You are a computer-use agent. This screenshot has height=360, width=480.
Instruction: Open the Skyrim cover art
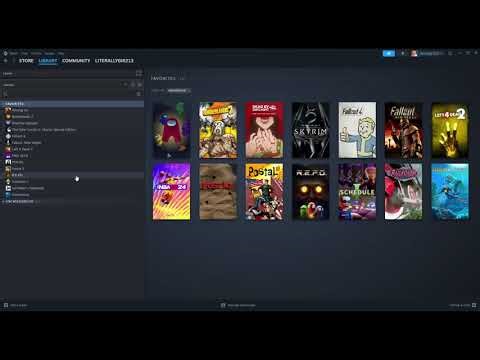(x=311, y=130)
